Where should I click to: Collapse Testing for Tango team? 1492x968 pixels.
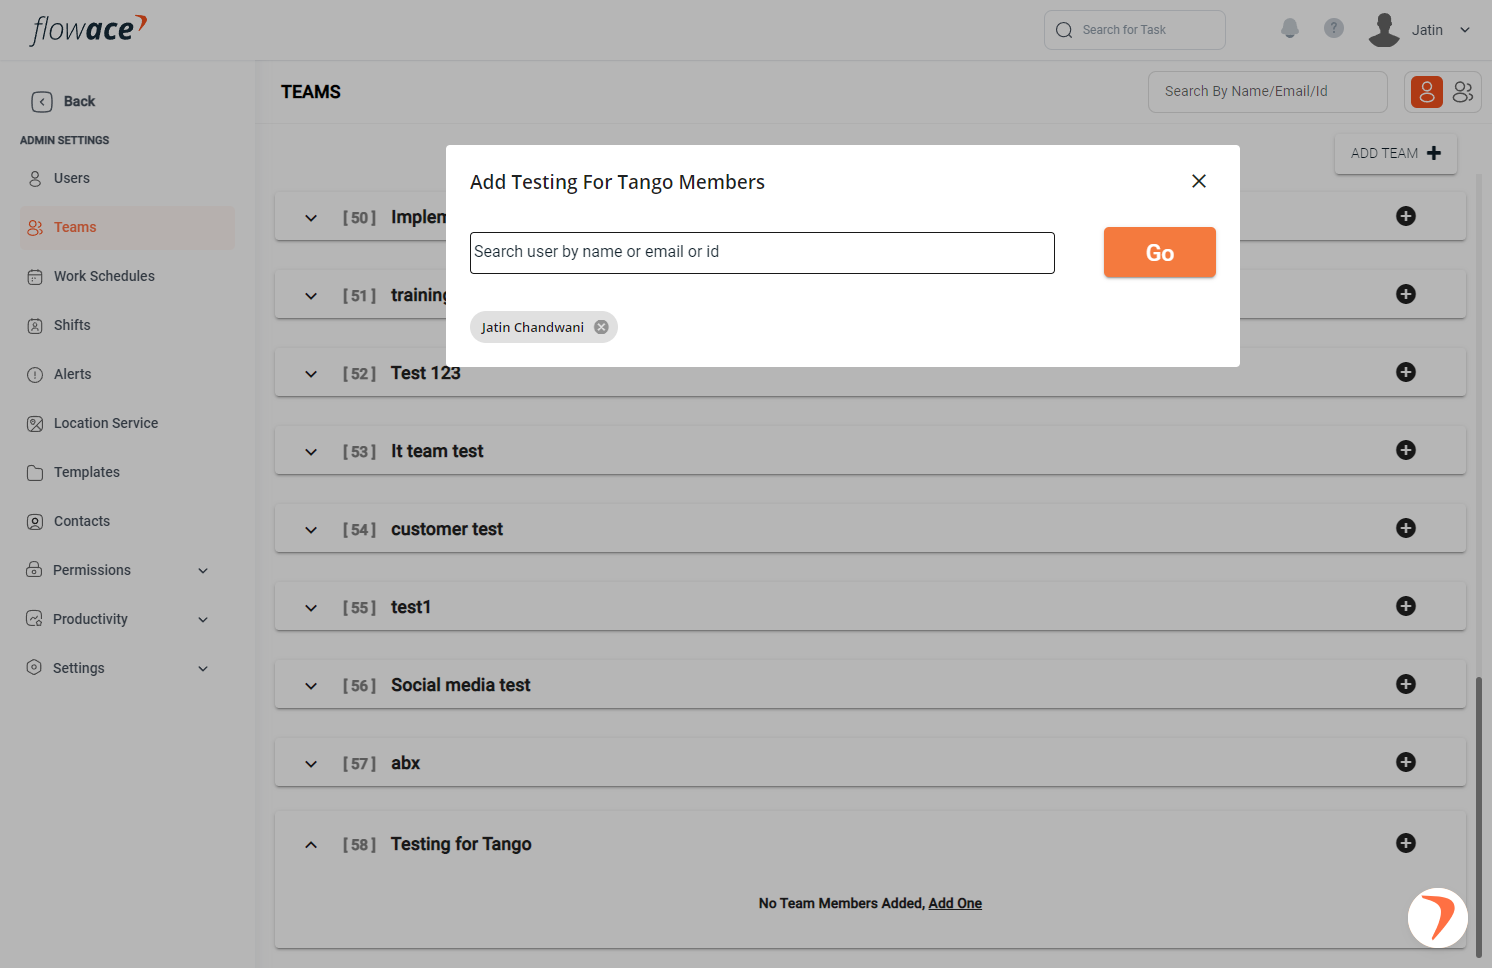[311, 845]
